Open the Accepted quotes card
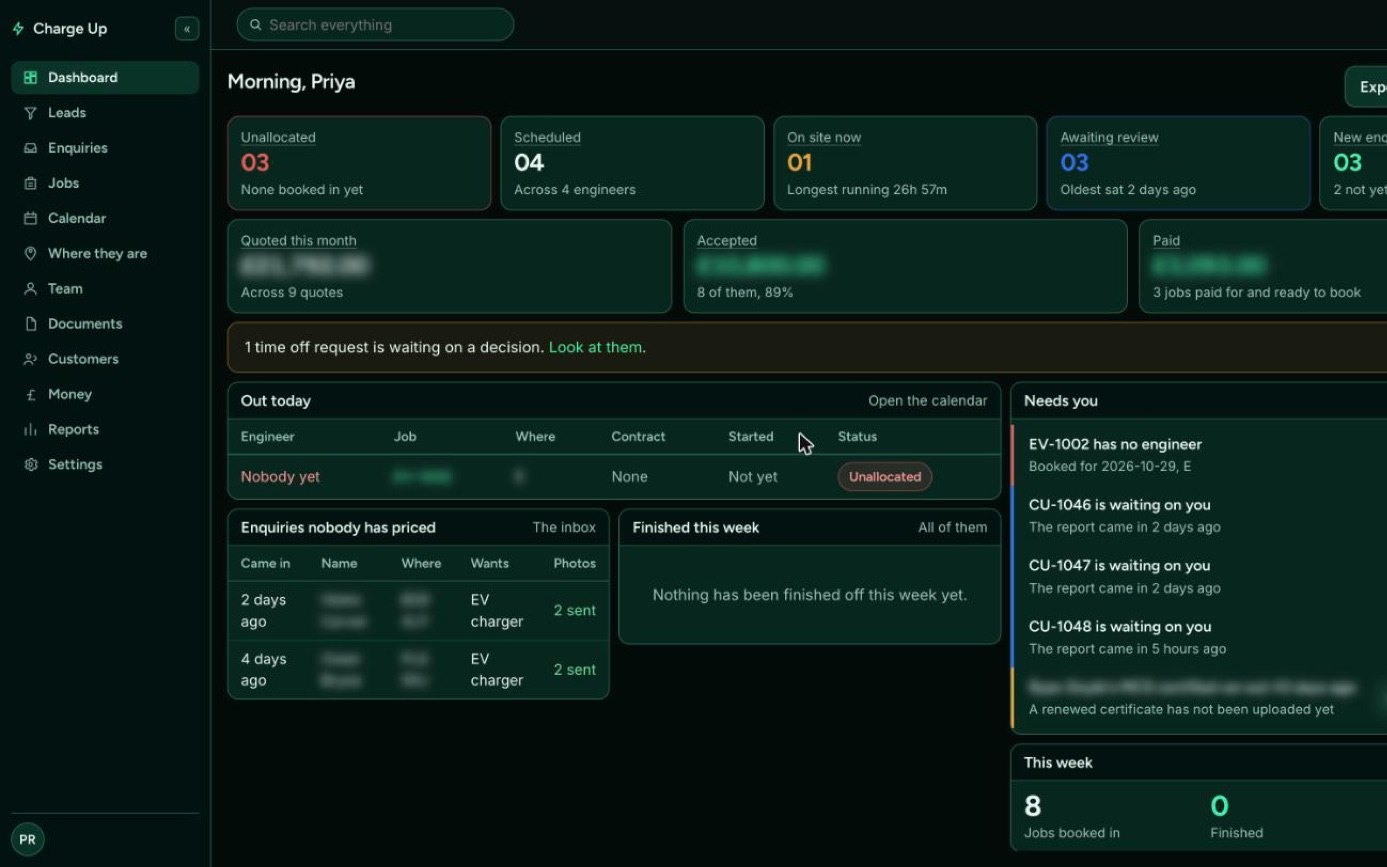The image size is (1387, 867). click(905, 266)
